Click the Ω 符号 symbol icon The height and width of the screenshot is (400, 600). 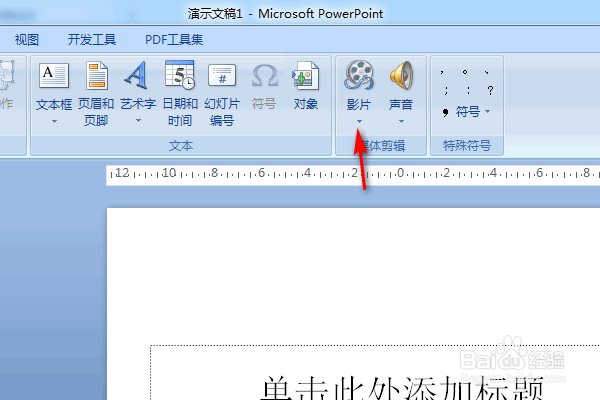click(264, 76)
